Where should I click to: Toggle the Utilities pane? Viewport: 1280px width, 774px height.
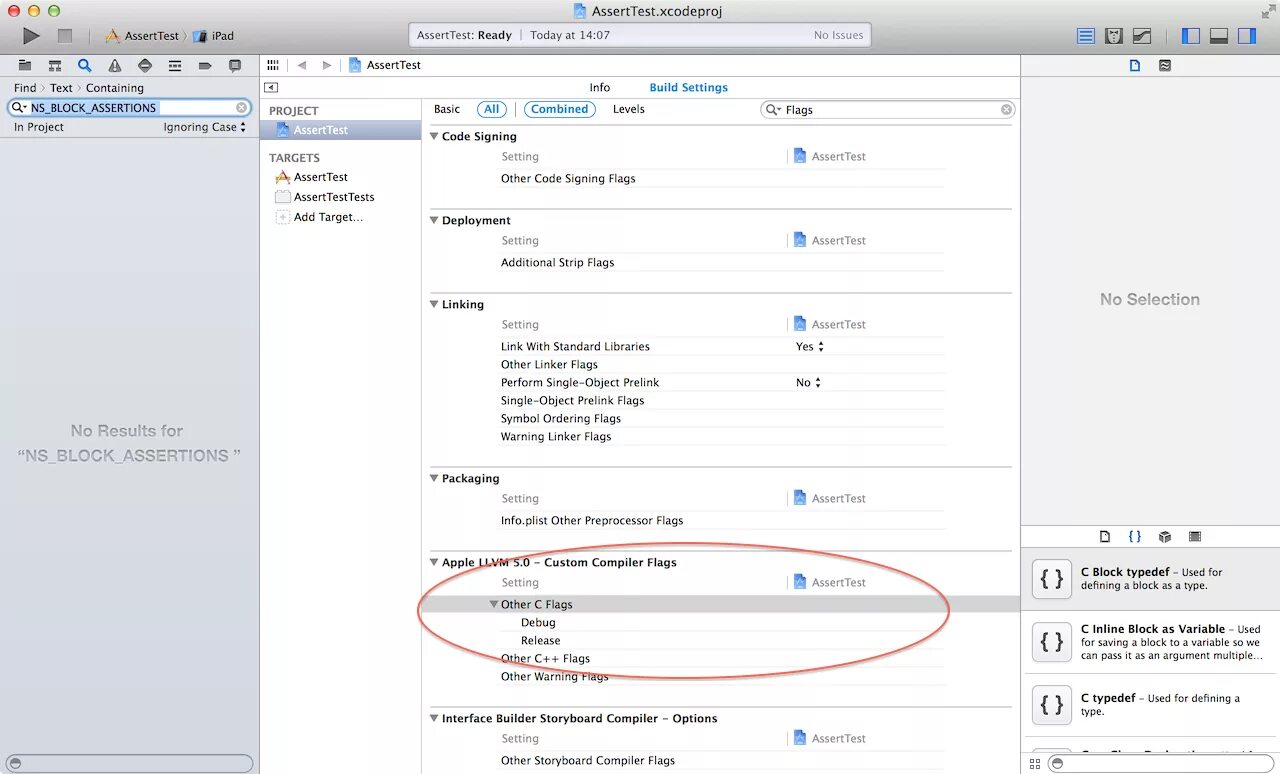point(1246,36)
